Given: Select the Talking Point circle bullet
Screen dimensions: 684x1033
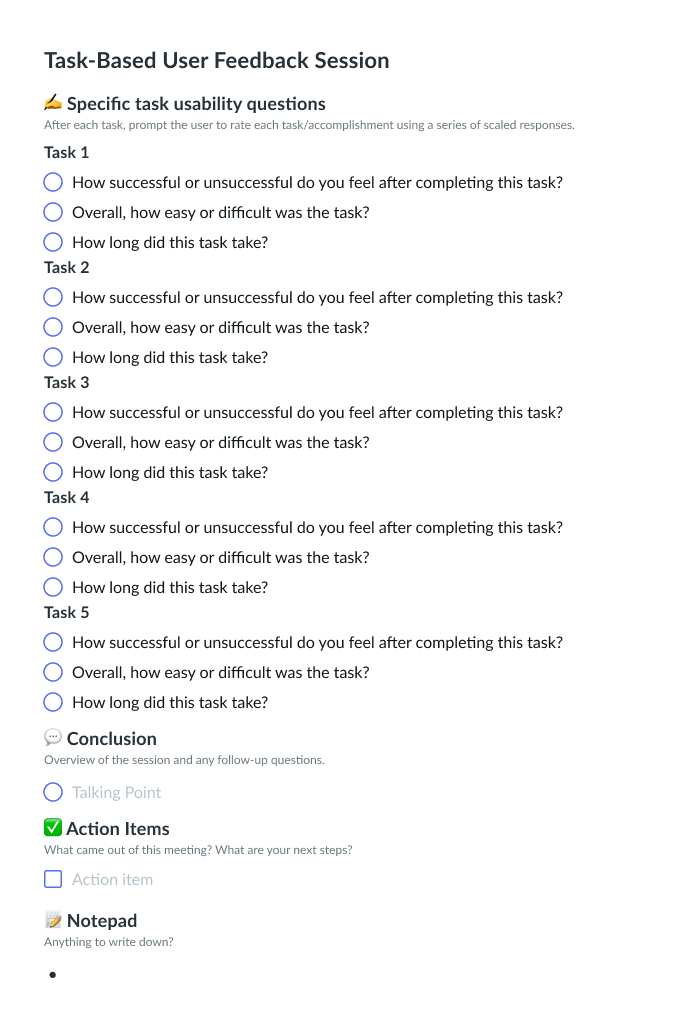Looking at the screenshot, I should click(53, 792).
